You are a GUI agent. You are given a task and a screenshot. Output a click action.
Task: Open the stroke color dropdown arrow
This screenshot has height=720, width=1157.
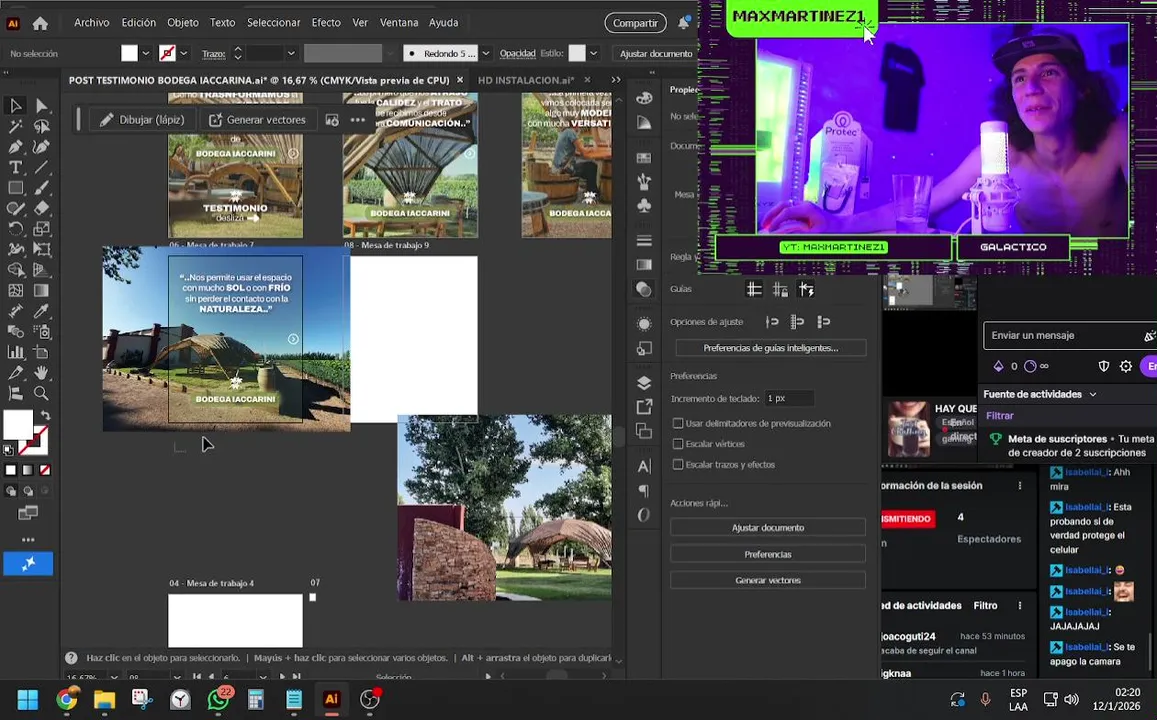point(184,53)
